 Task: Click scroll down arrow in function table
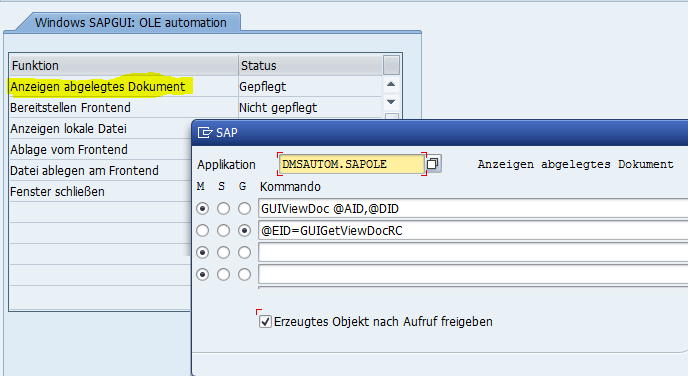tap(391, 102)
